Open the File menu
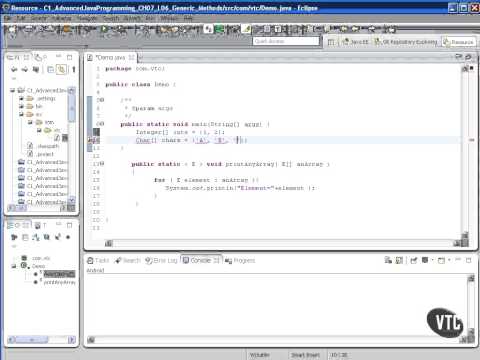Viewport: 480px width, 360px height. (x=8, y=18)
